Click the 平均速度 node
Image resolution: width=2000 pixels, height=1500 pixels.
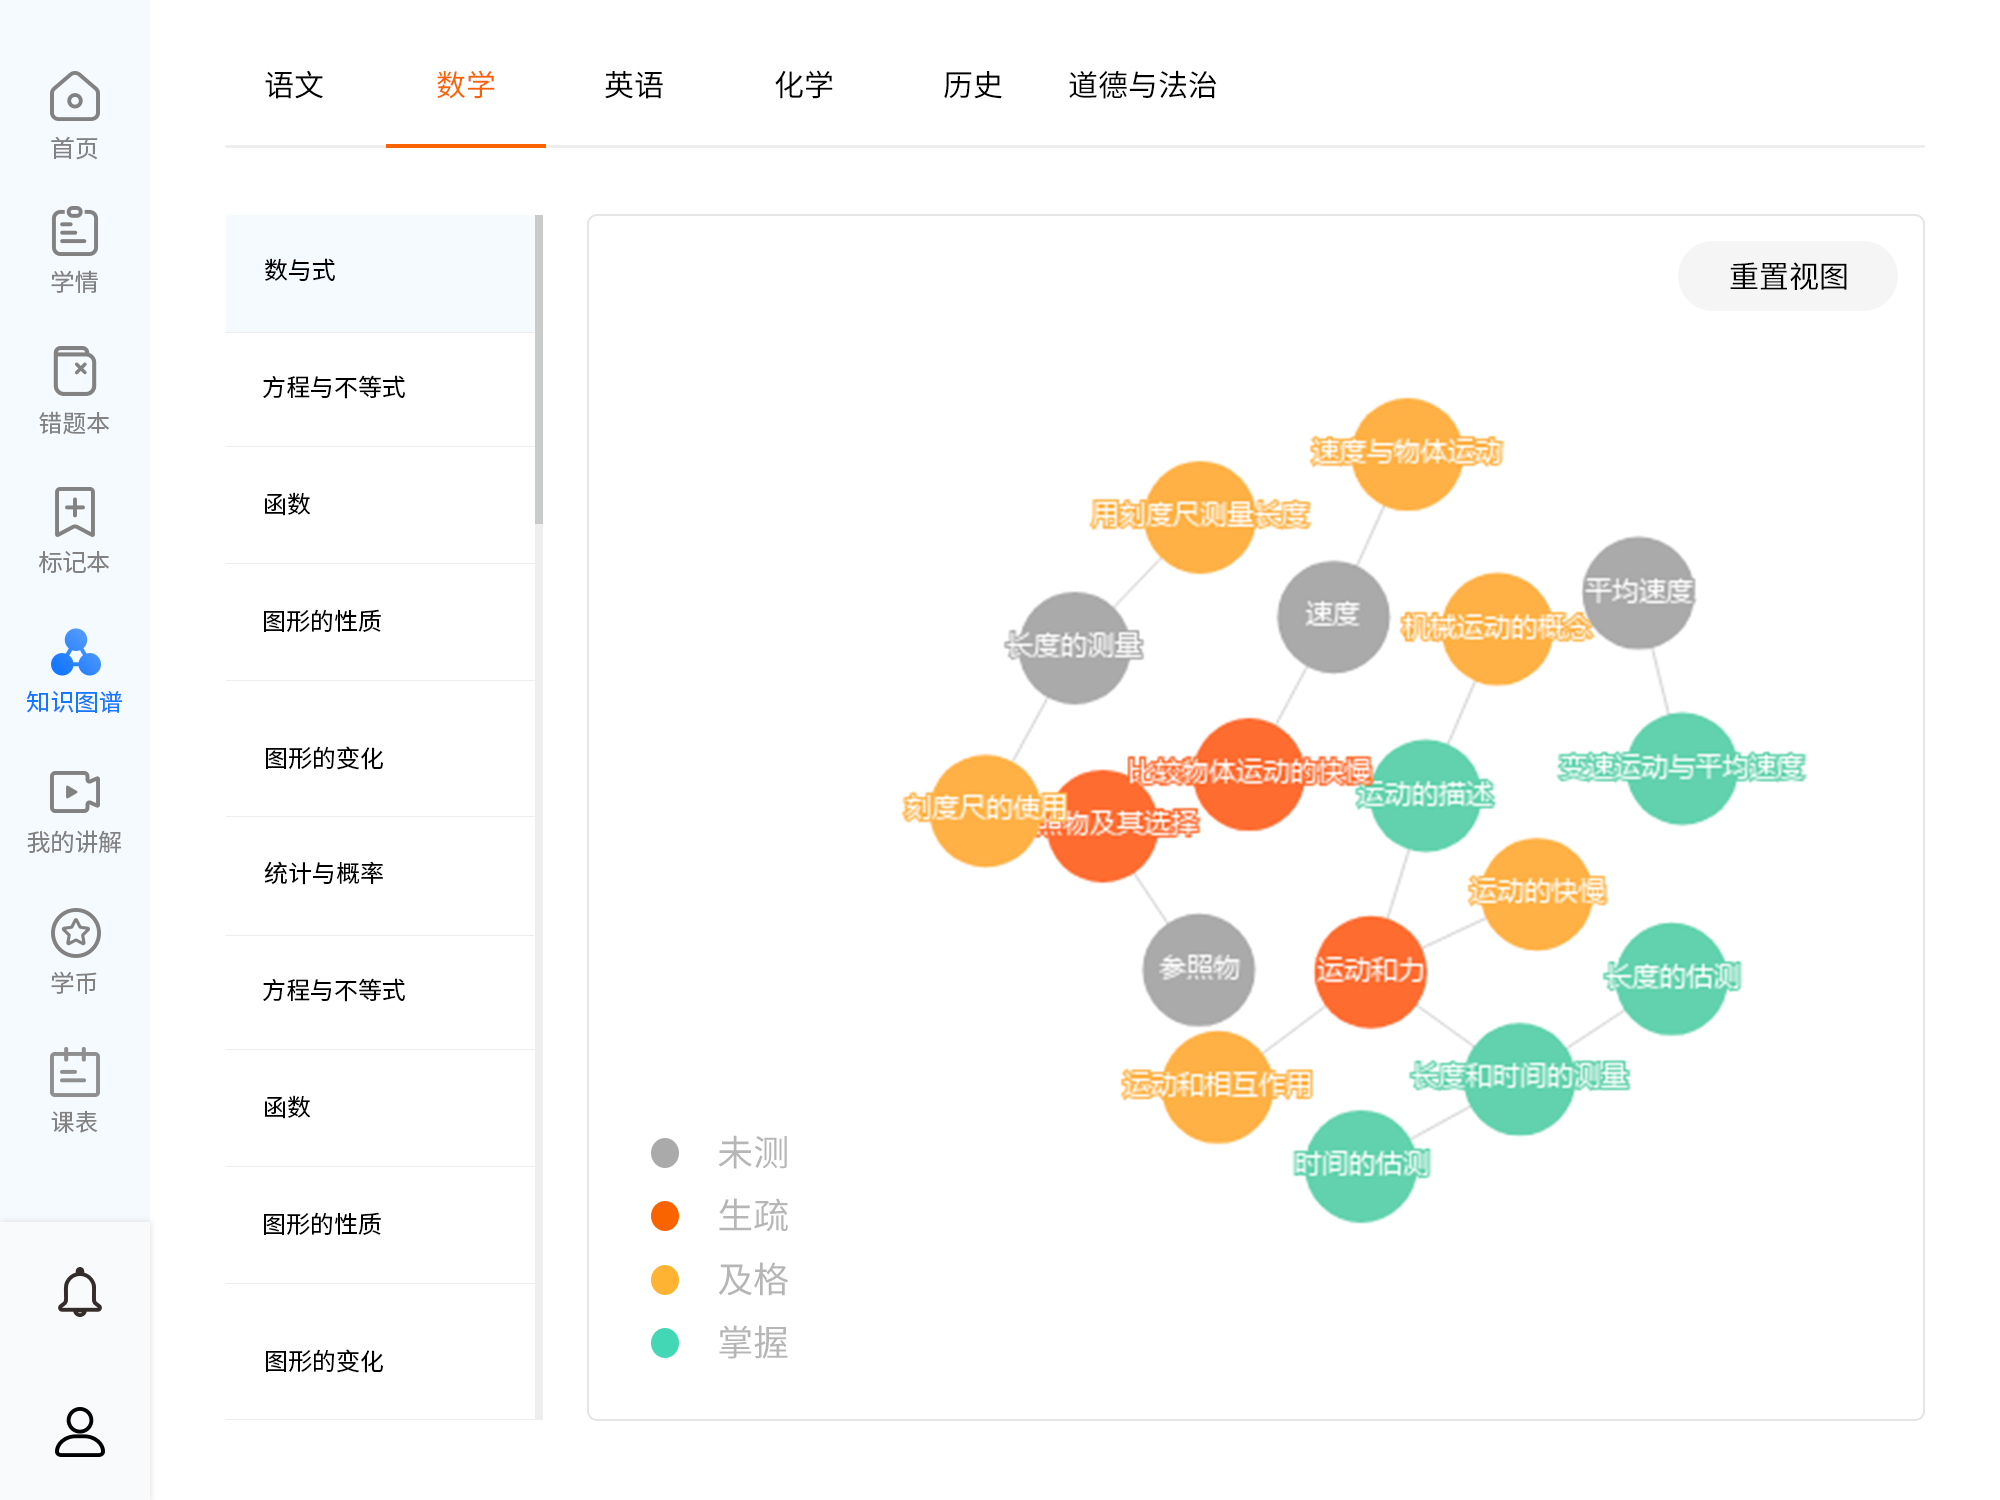point(1638,592)
